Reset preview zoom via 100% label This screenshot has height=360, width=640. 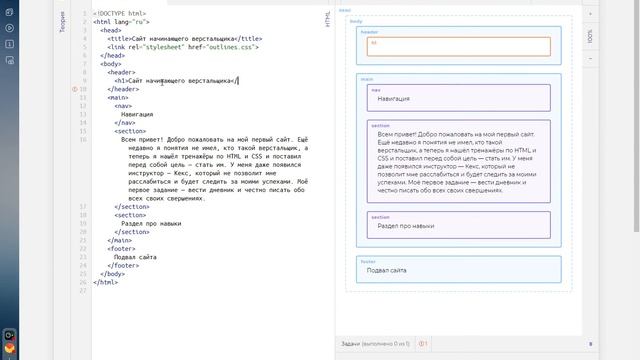point(590,36)
